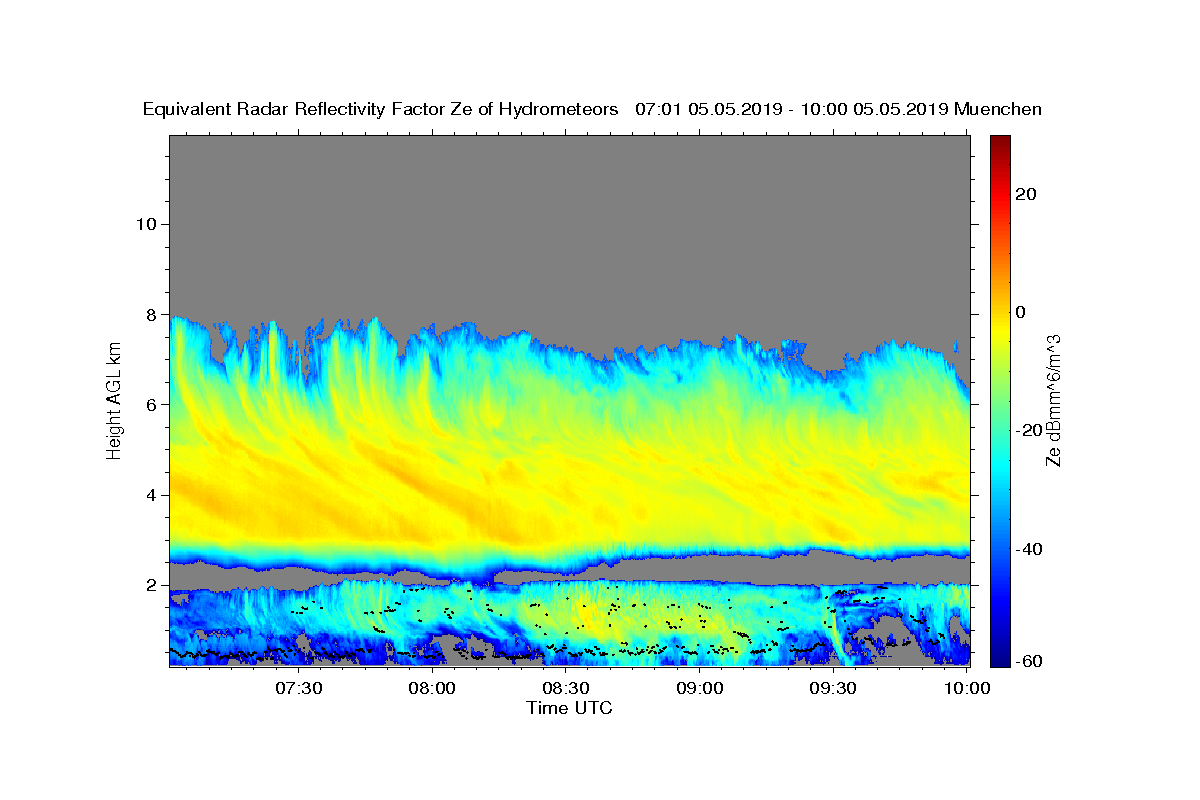Viewport: 1200px width, 800px height.
Task: Click the '08:30' time tick label
Action: tap(566, 688)
